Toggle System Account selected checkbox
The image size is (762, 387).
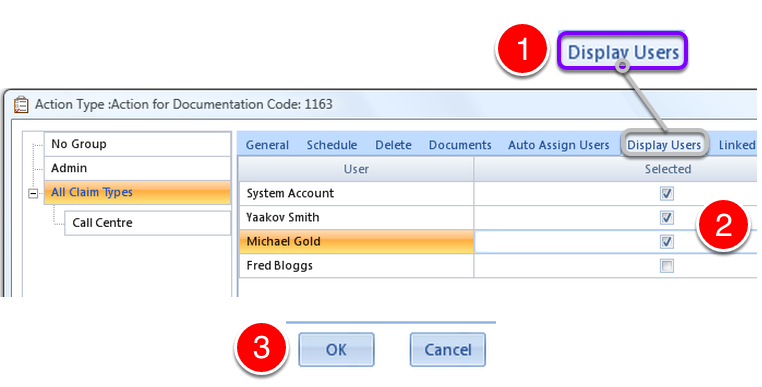pos(667,194)
